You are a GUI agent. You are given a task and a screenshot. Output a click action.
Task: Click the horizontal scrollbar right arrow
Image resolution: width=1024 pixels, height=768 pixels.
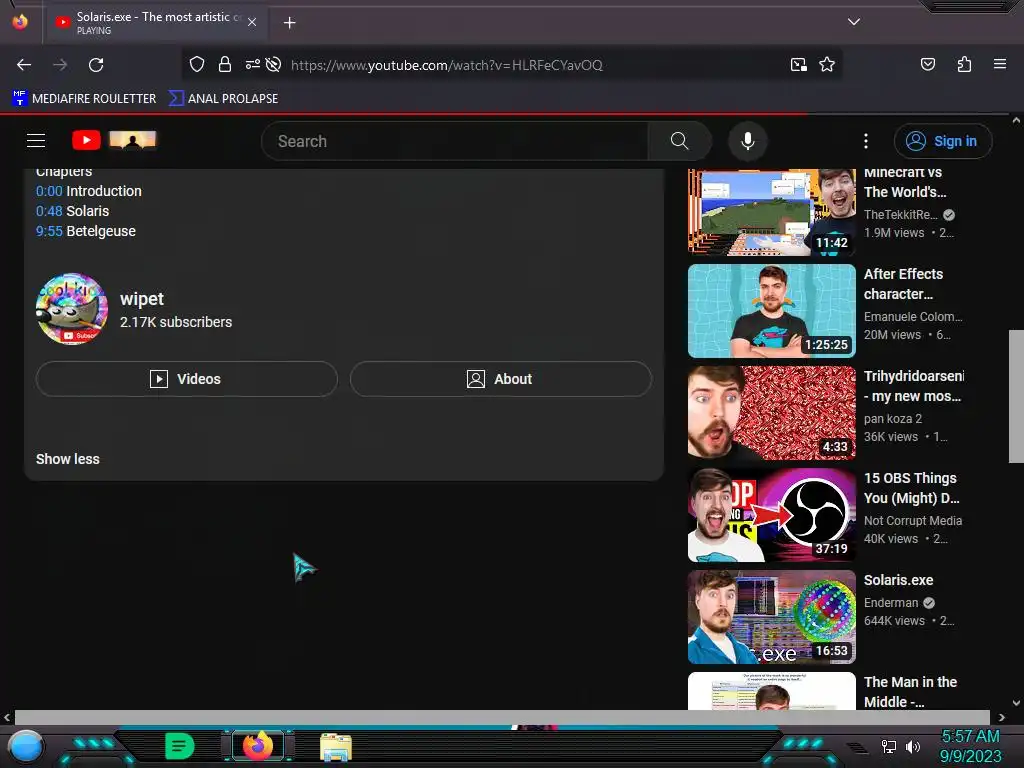[x=1001, y=717]
